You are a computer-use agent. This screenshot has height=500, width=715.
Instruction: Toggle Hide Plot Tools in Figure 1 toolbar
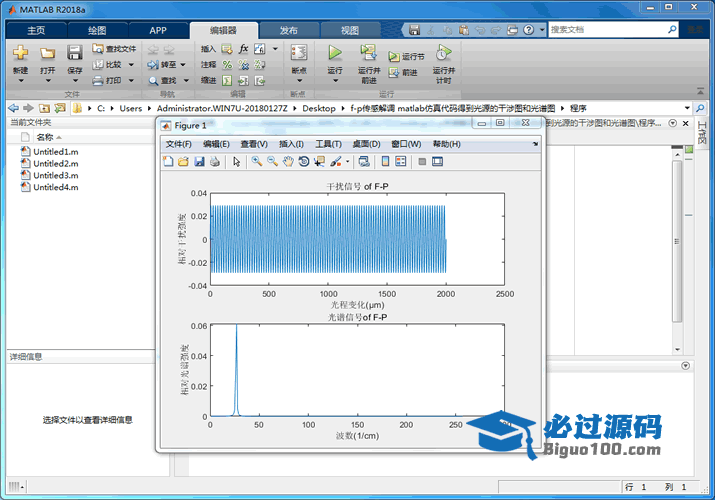click(422, 161)
